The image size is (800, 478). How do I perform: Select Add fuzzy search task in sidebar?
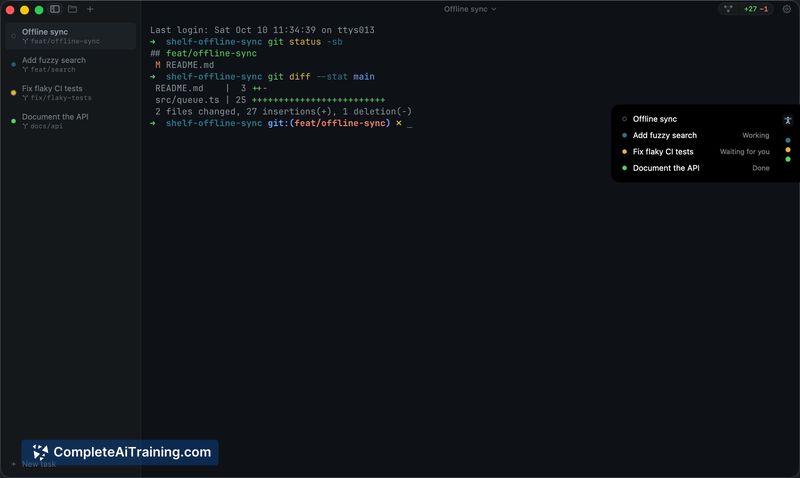[x=71, y=64]
